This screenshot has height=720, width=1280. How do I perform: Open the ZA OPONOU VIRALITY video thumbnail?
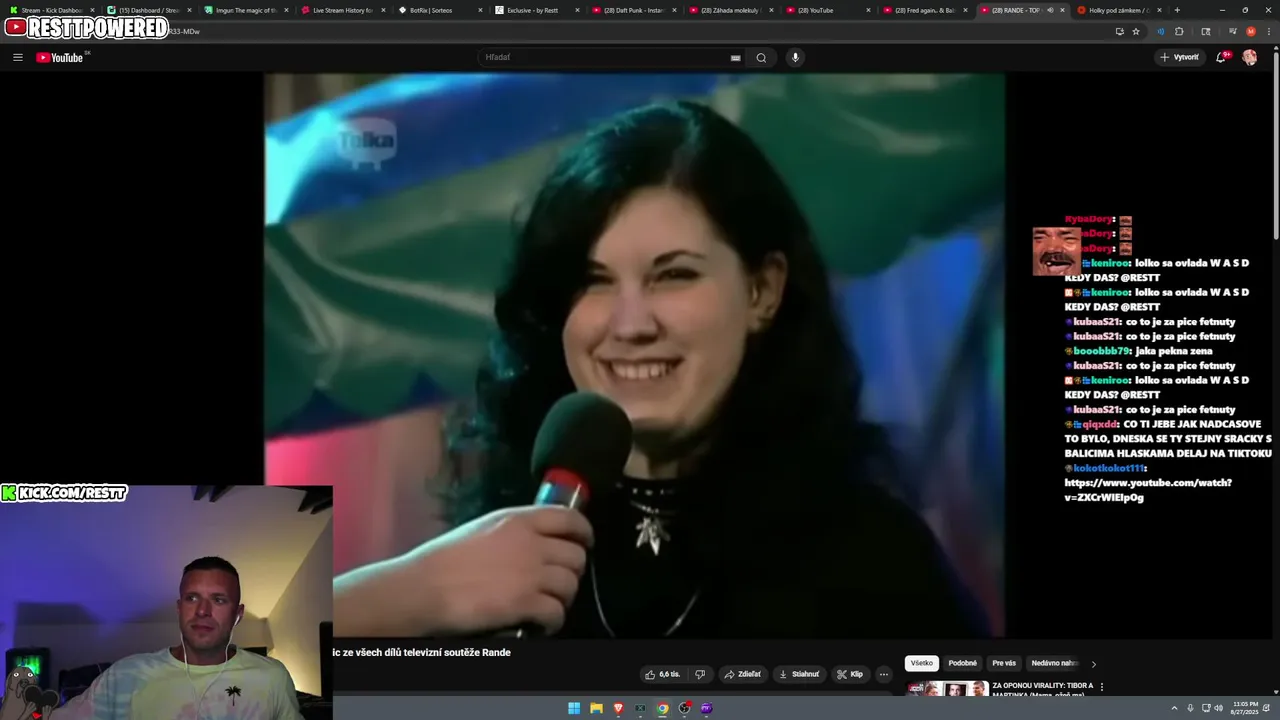947,689
